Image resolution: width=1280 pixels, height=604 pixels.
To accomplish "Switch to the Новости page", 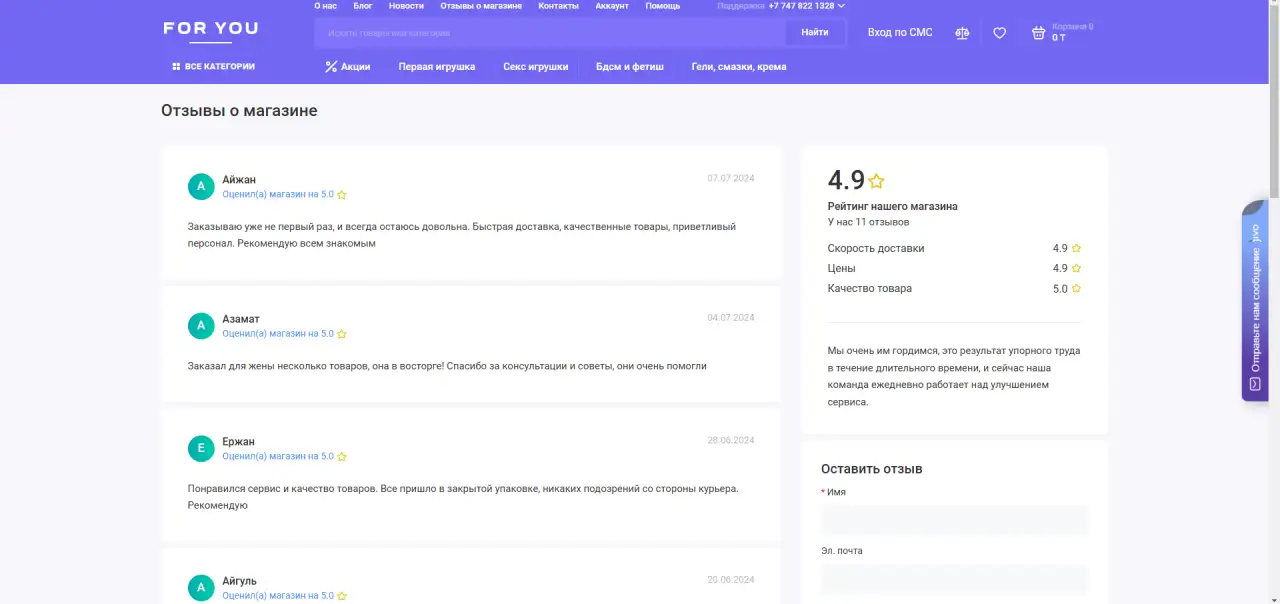I will point(406,5).
